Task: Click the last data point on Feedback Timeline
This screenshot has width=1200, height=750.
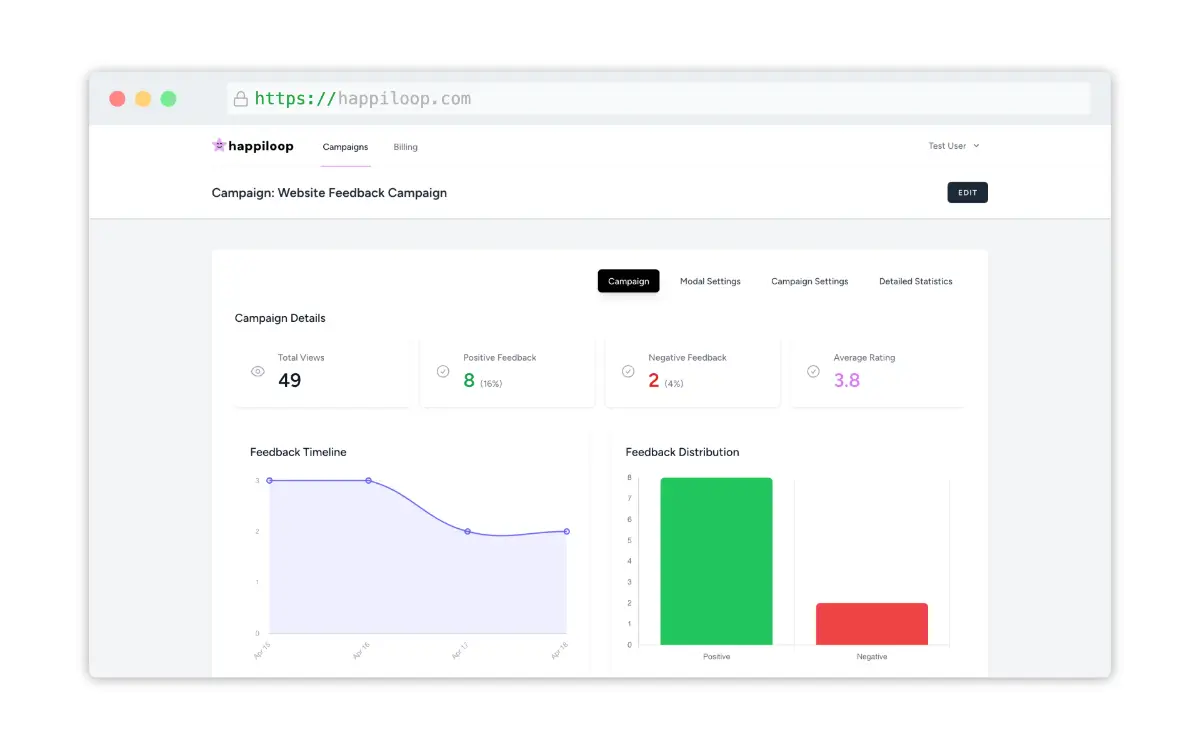Action: (567, 531)
